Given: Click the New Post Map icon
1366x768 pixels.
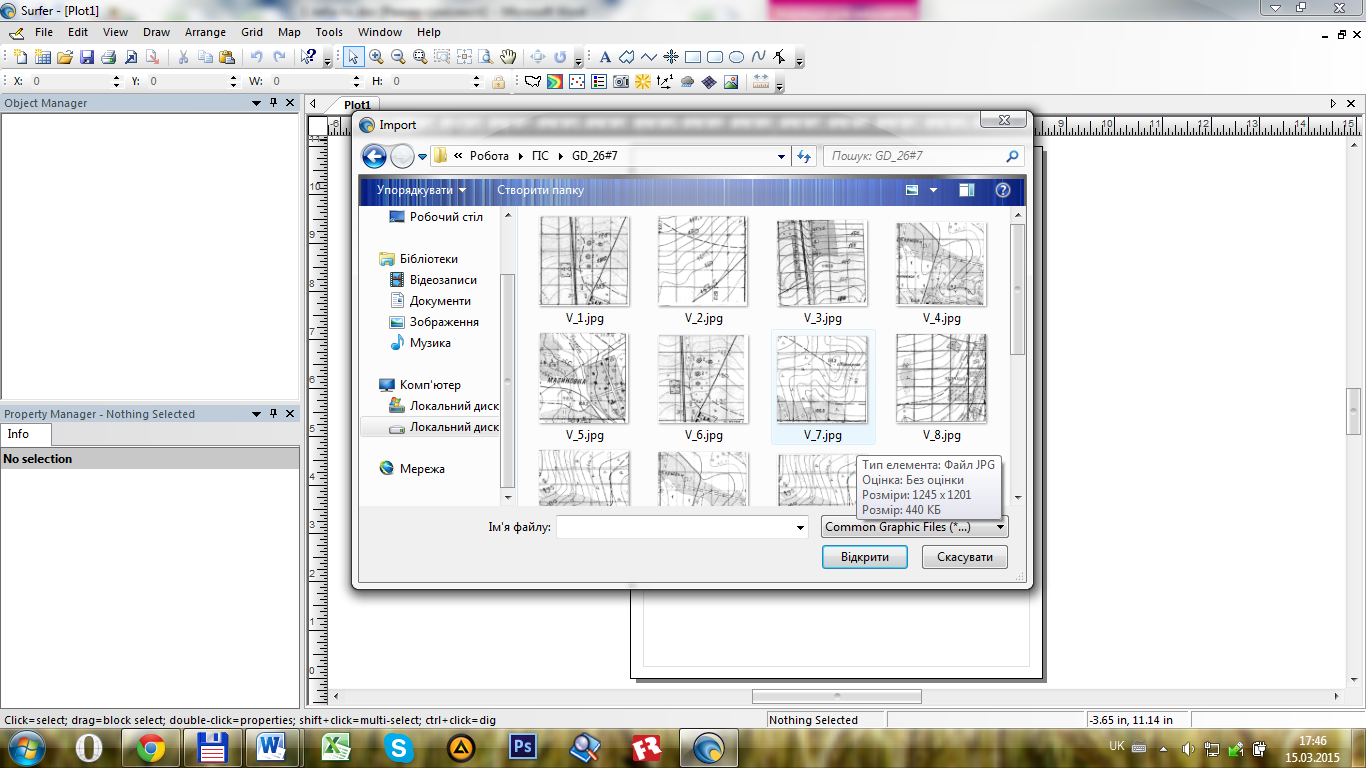Looking at the screenshot, I should click(x=577, y=82).
